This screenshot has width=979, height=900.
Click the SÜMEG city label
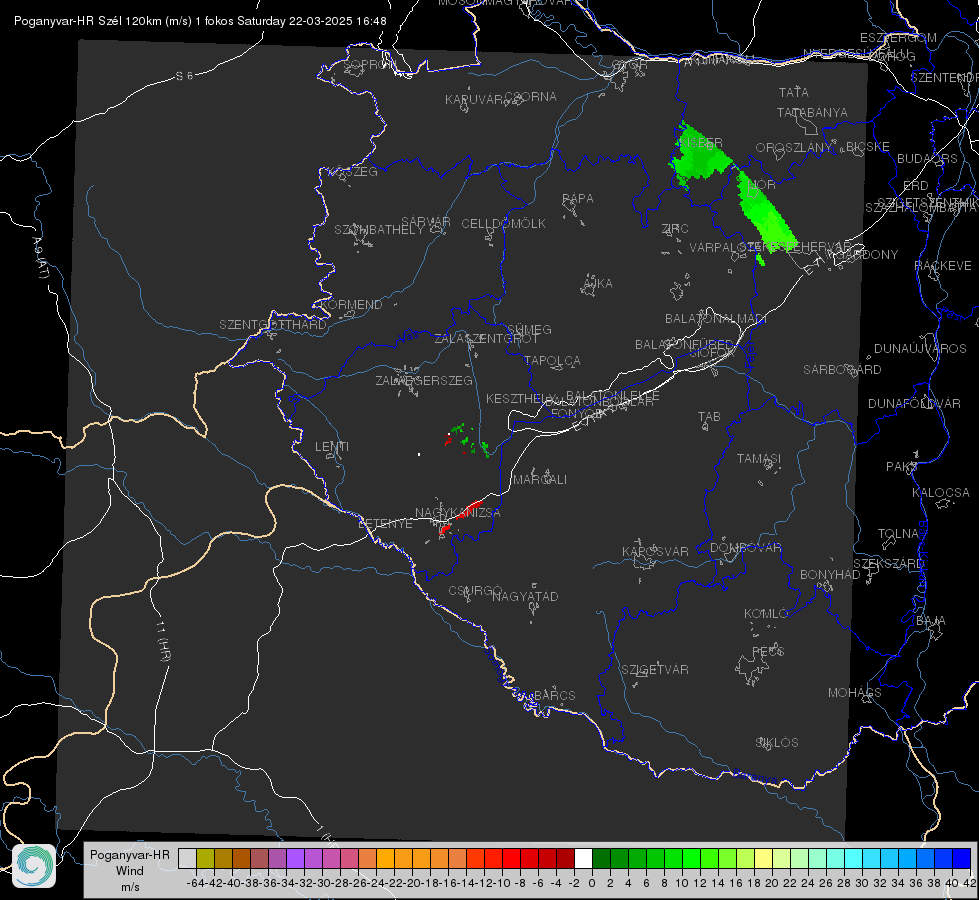(x=529, y=330)
